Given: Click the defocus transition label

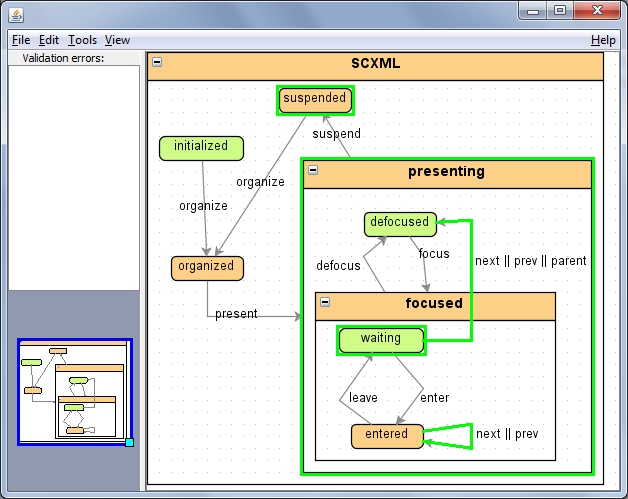Looking at the screenshot, I should coord(338,265).
